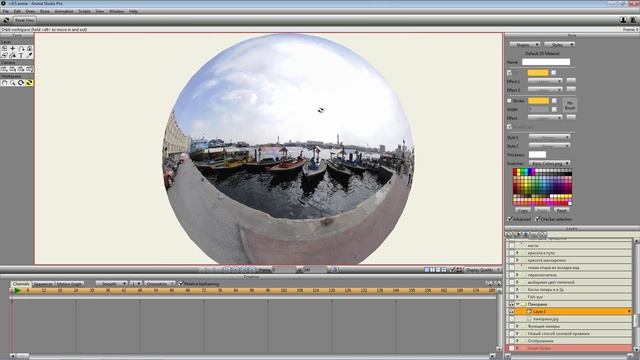The width and height of the screenshot is (640, 360).
Task: Open the Draw menu
Action: [31, 11]
